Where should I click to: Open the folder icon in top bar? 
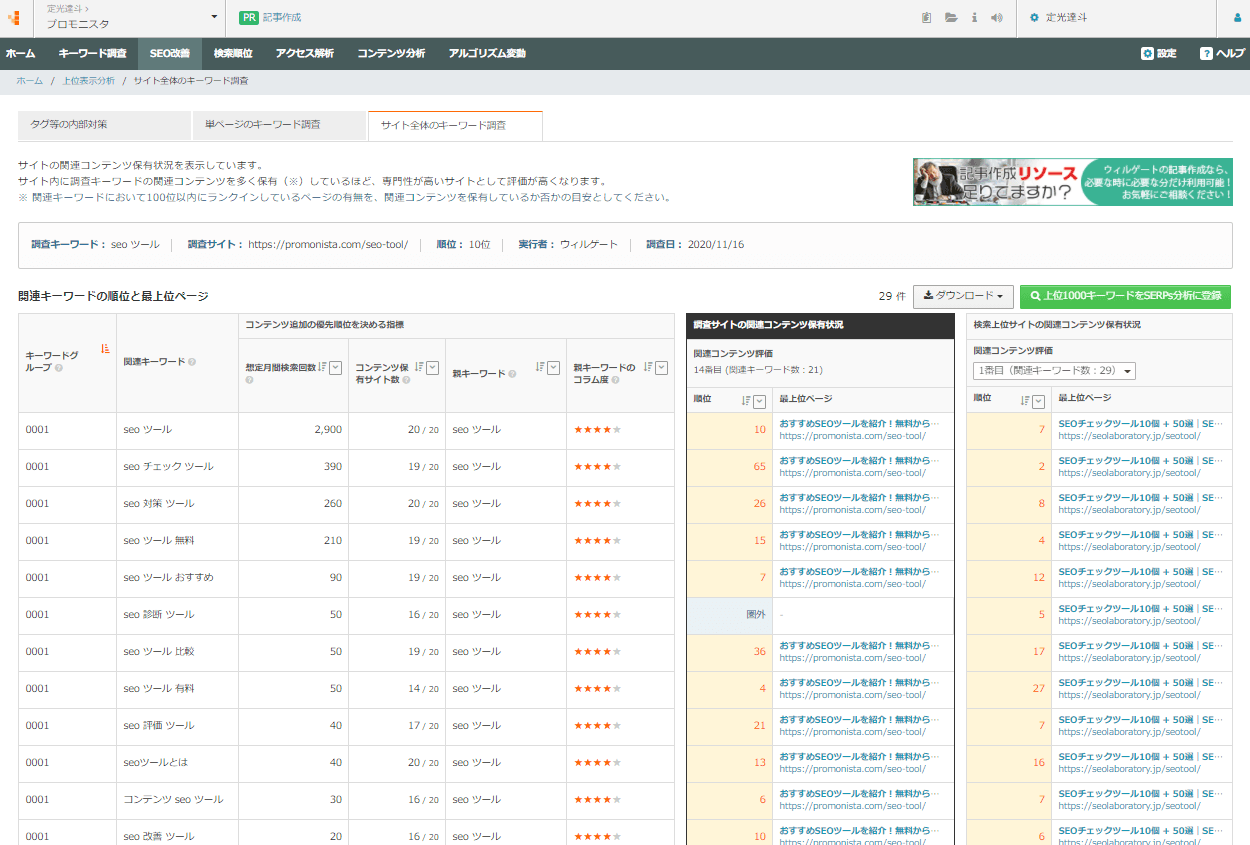[x=951, y=18]
